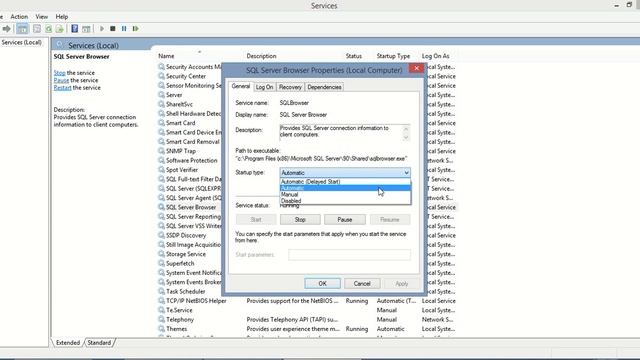The image size is (640, 360).
Task: Click the Stop Service square icon
Action: pyautogui.click(x=113, y=29)
